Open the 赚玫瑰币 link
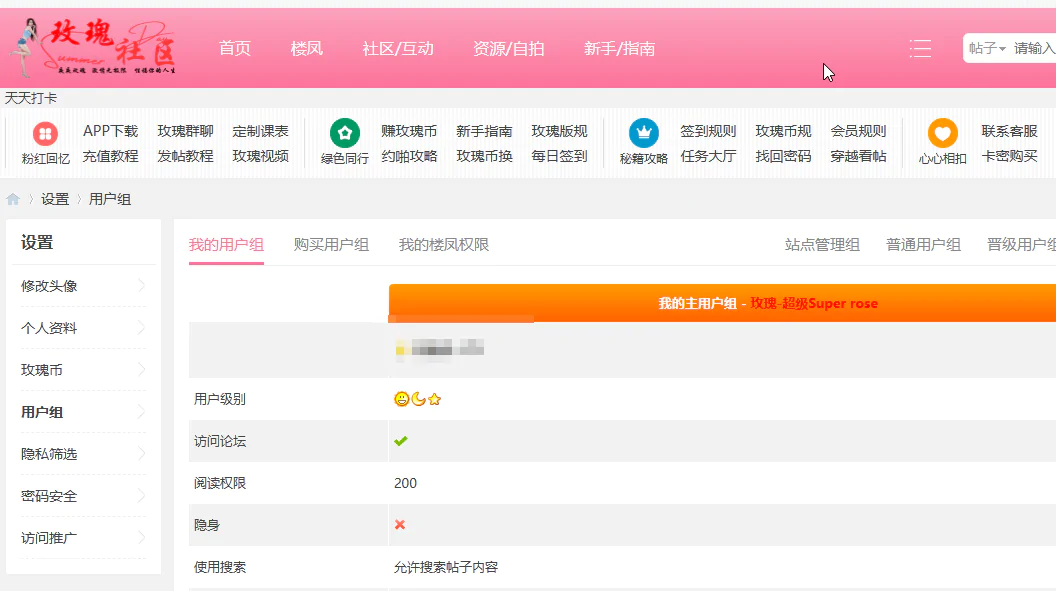Viewport: 1056px width, 591px height. point(409,131)
